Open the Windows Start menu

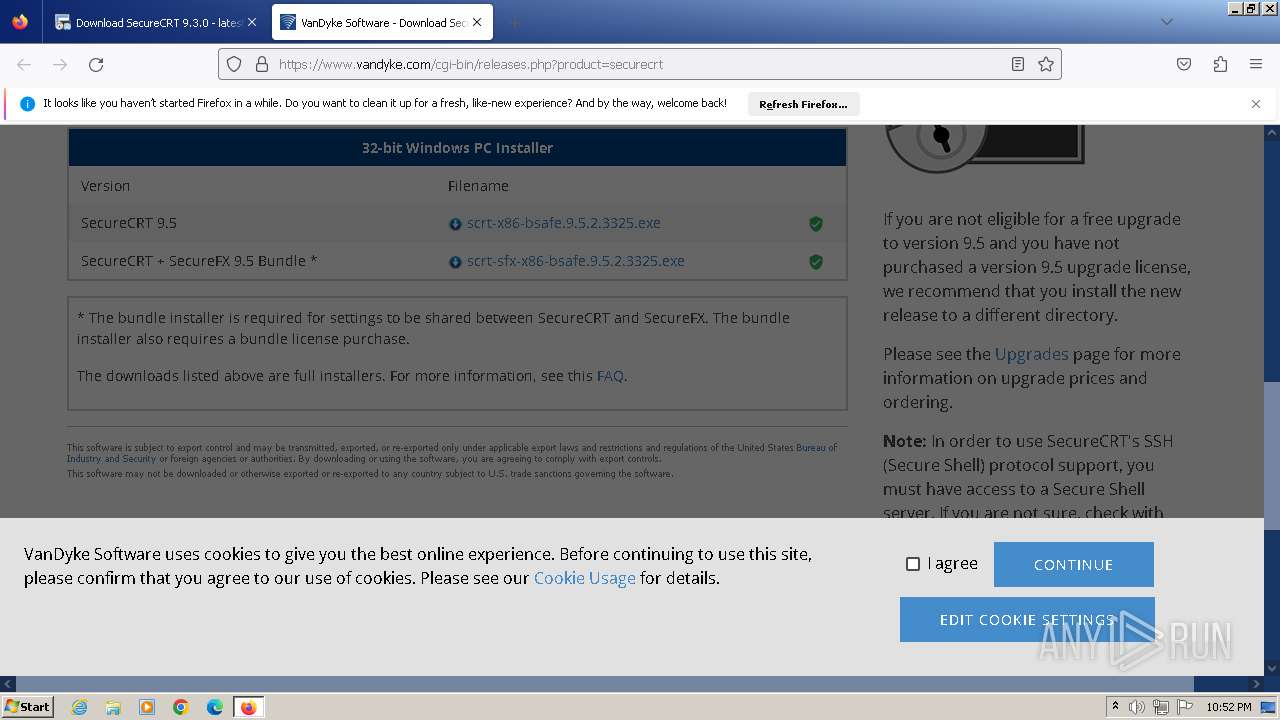pyautogui.click(x=28, y=706)
